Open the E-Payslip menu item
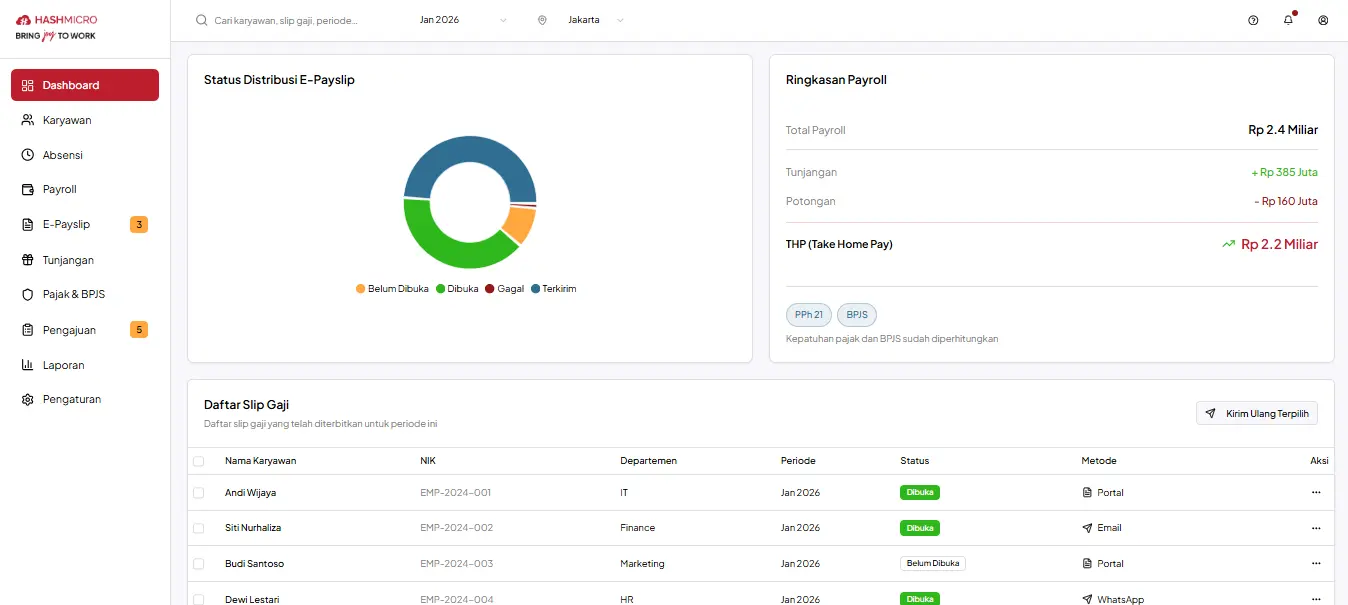 [66, 225]
